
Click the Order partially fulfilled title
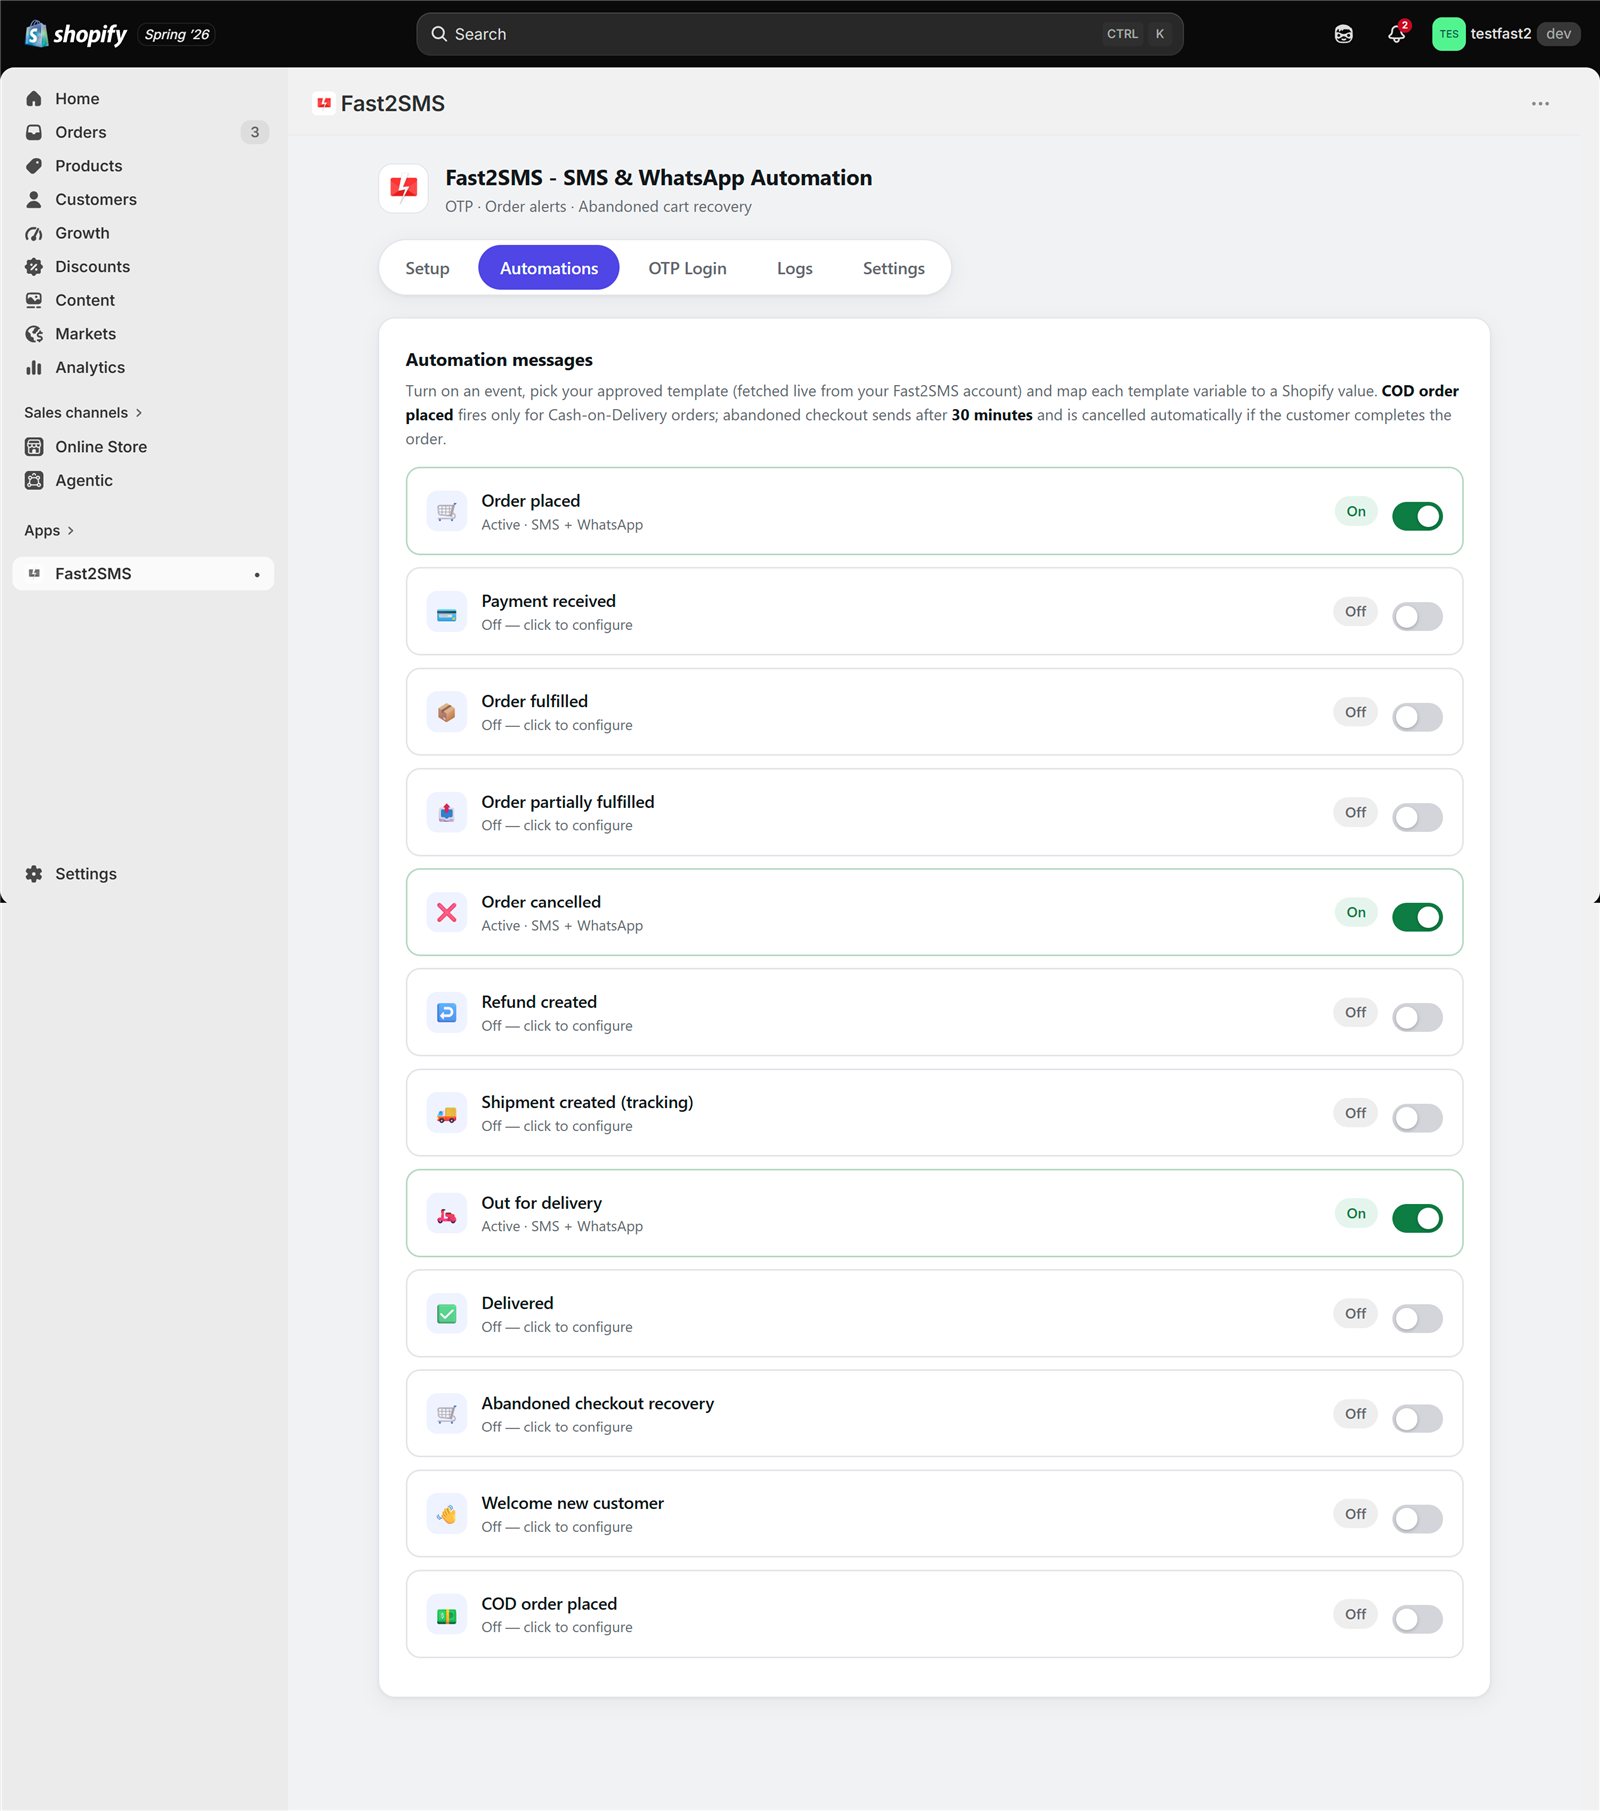[568, 802]
